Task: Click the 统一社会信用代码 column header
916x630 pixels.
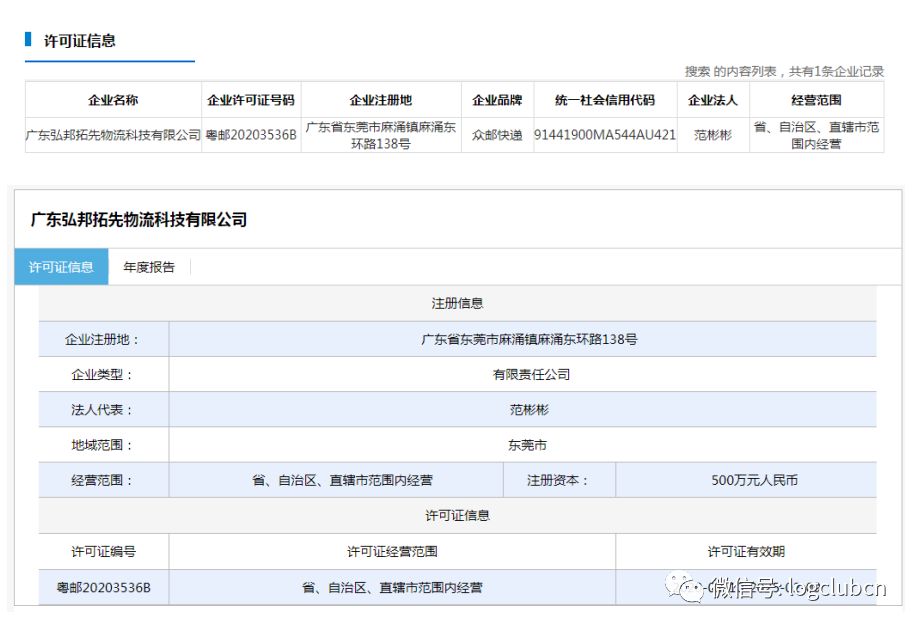Action: click(x=605, y=100)
